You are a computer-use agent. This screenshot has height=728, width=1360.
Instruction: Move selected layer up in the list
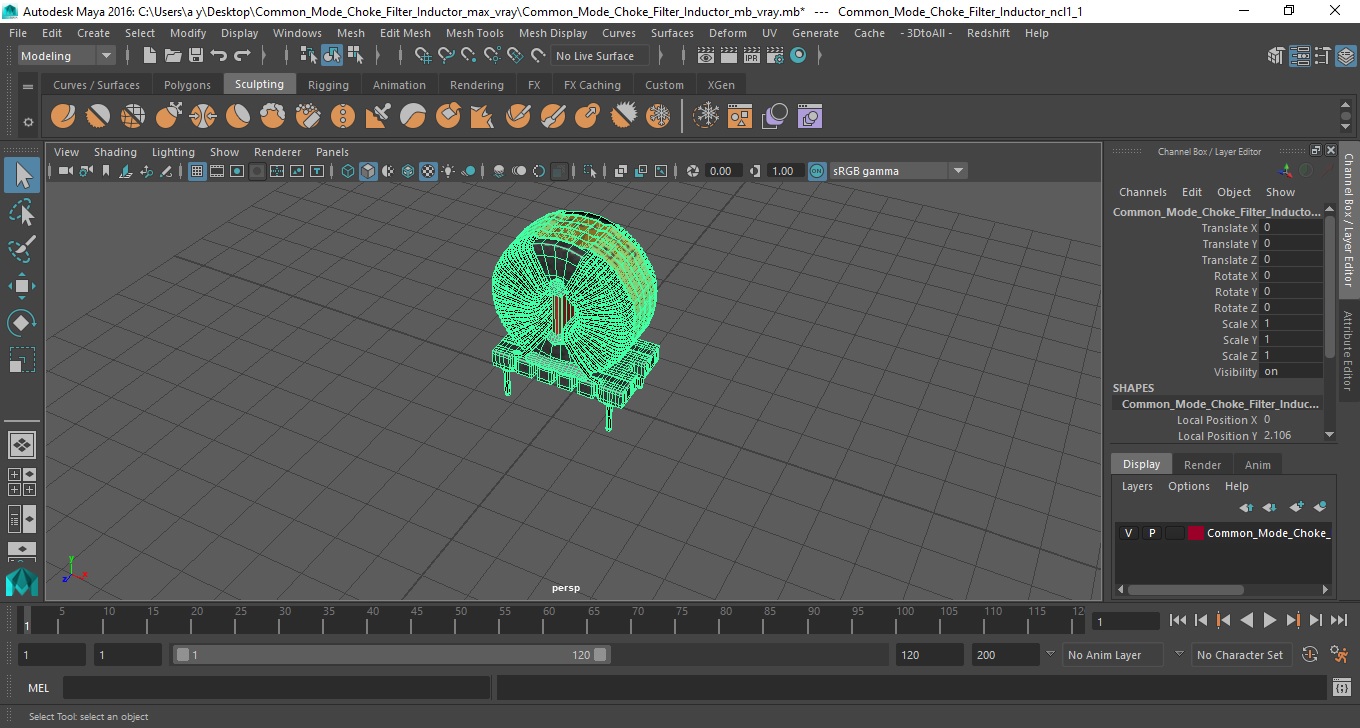1246,507
